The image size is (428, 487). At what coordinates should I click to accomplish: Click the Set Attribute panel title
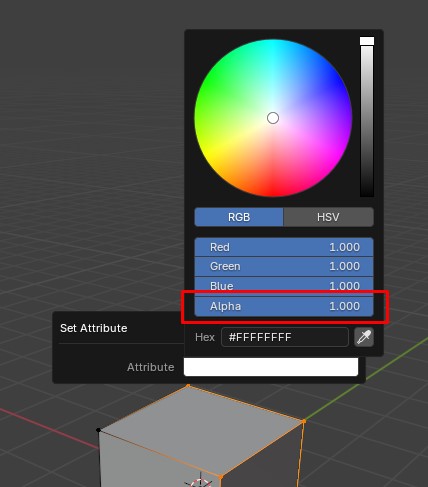[94, 328]
